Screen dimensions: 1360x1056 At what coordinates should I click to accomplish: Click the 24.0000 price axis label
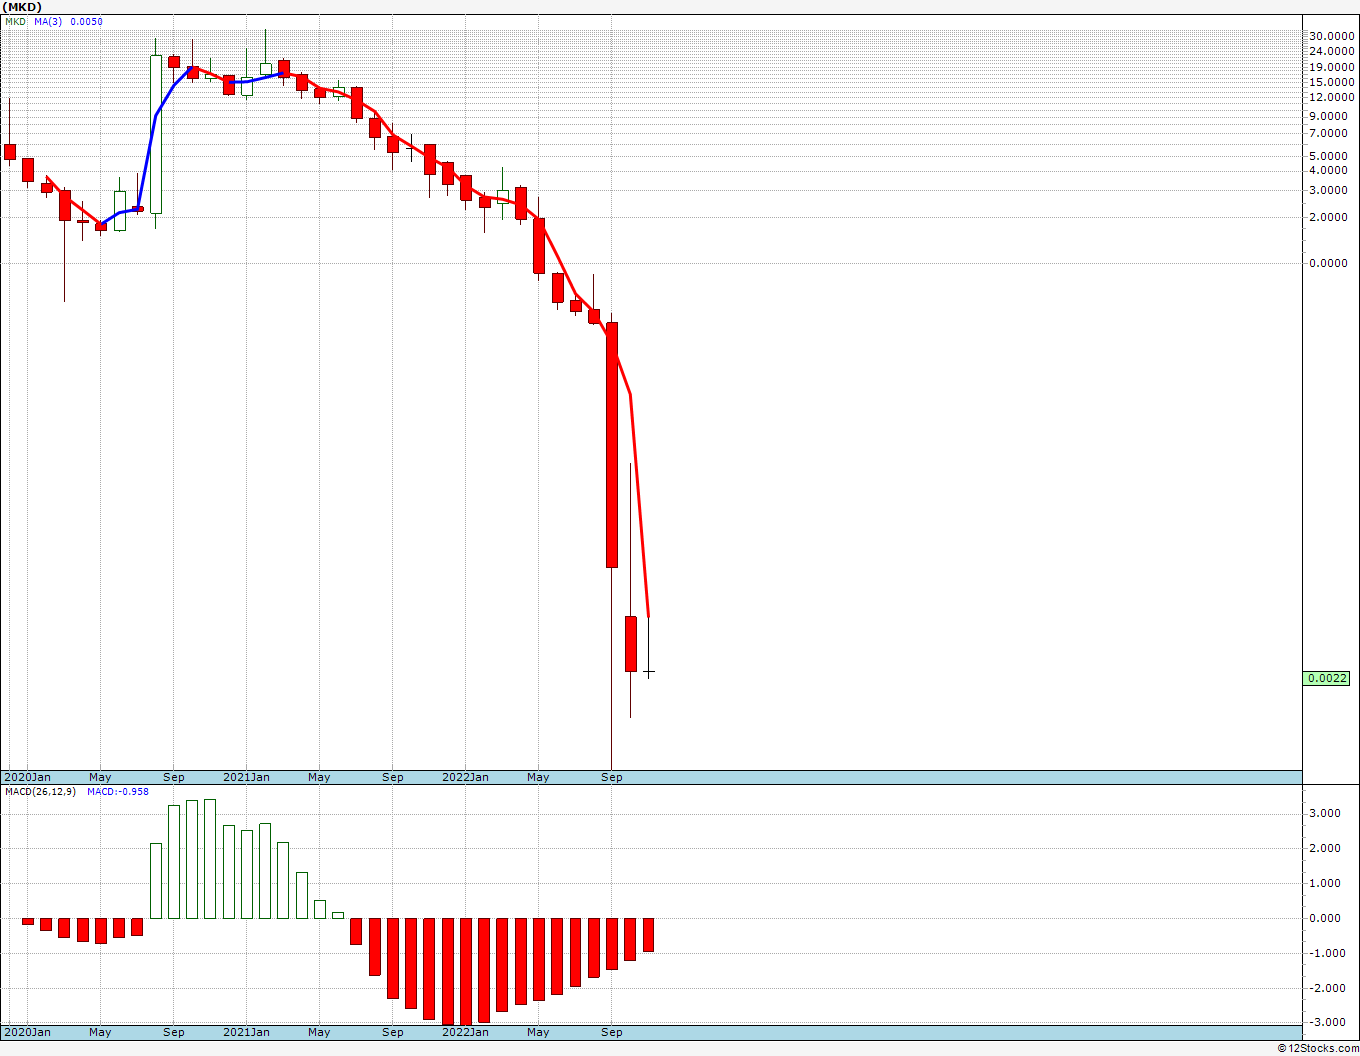(1332, 52)
